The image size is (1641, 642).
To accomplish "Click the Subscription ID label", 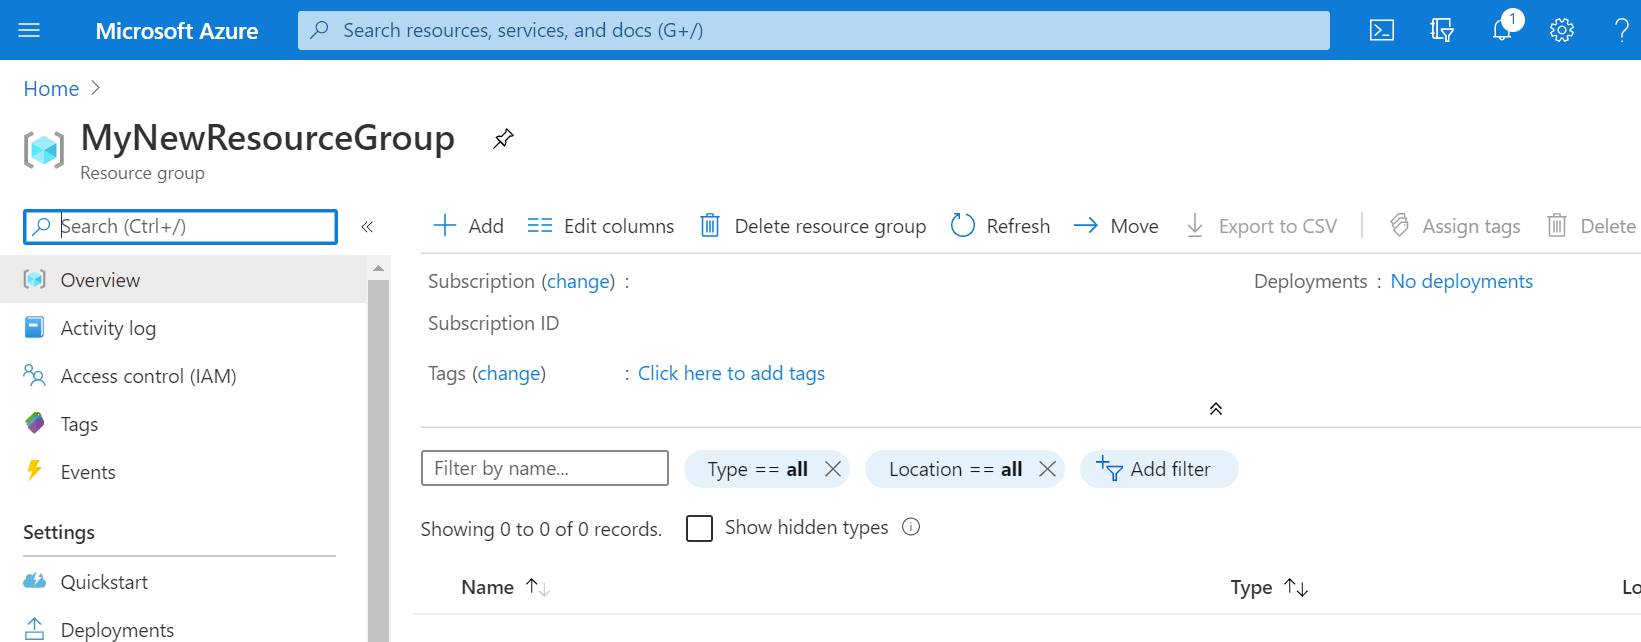I will [494, 323].
